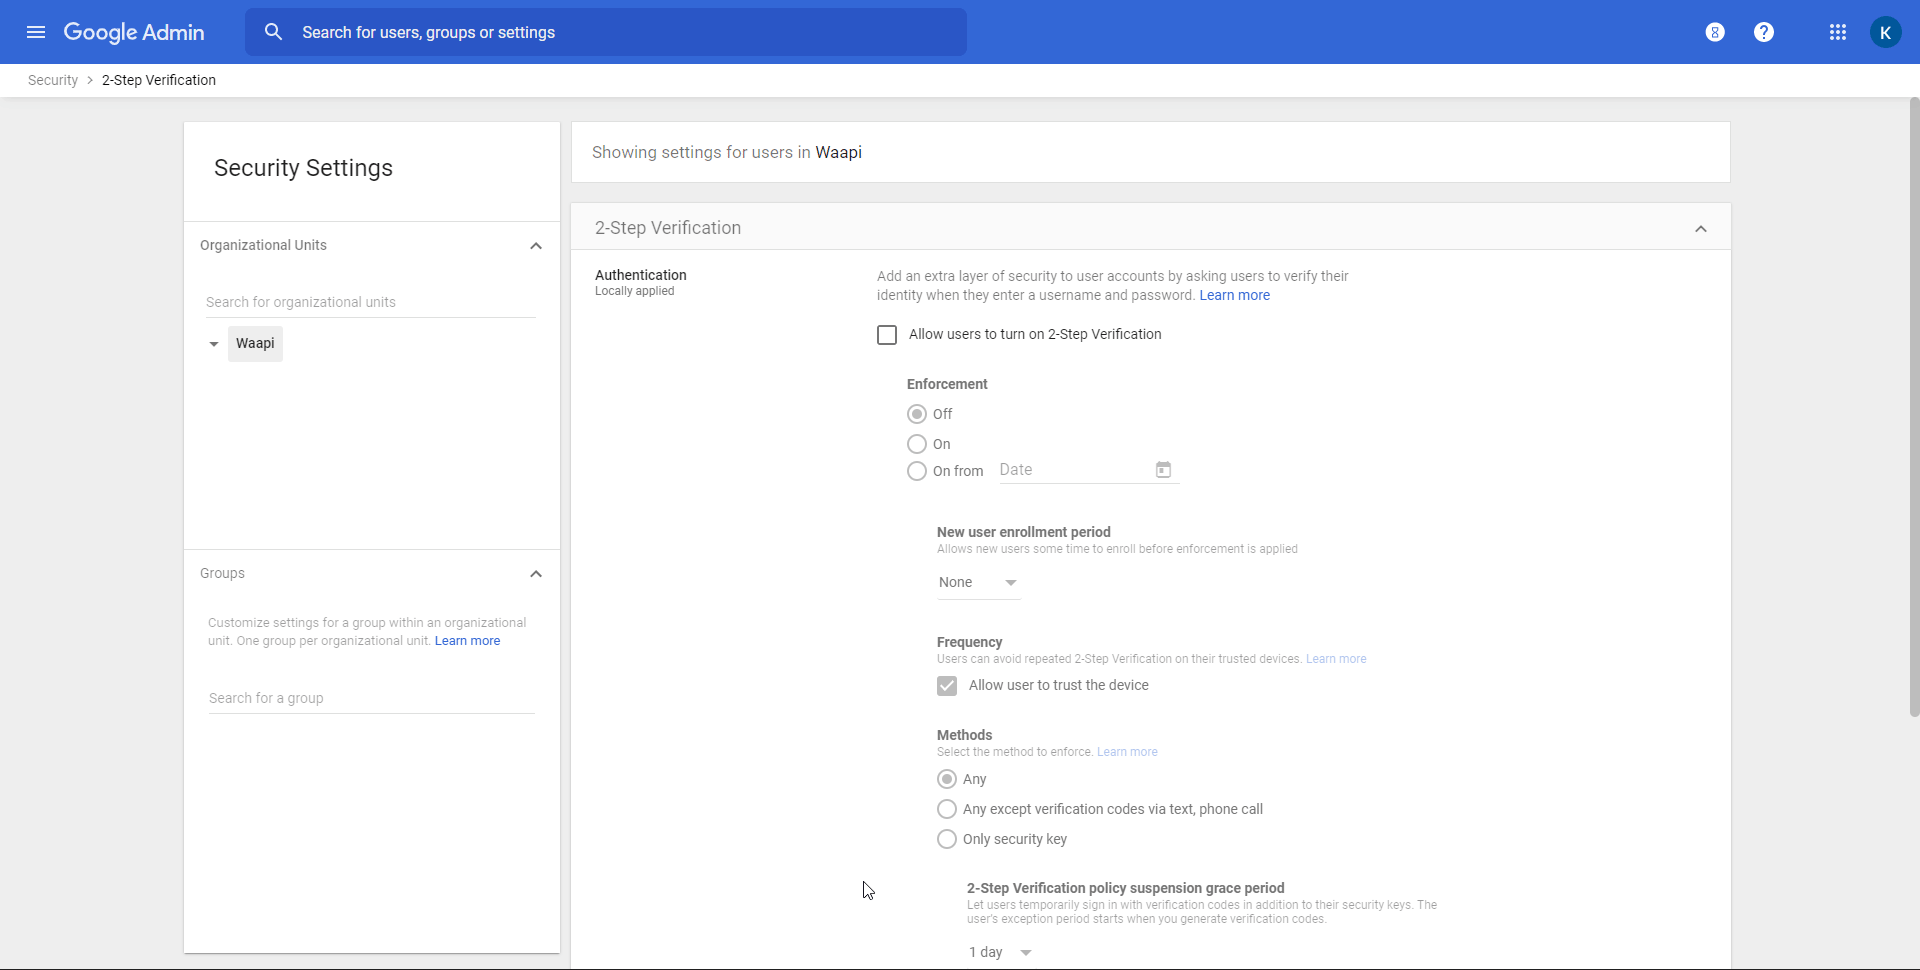Click Learn more link under Groups

point(467,641)
